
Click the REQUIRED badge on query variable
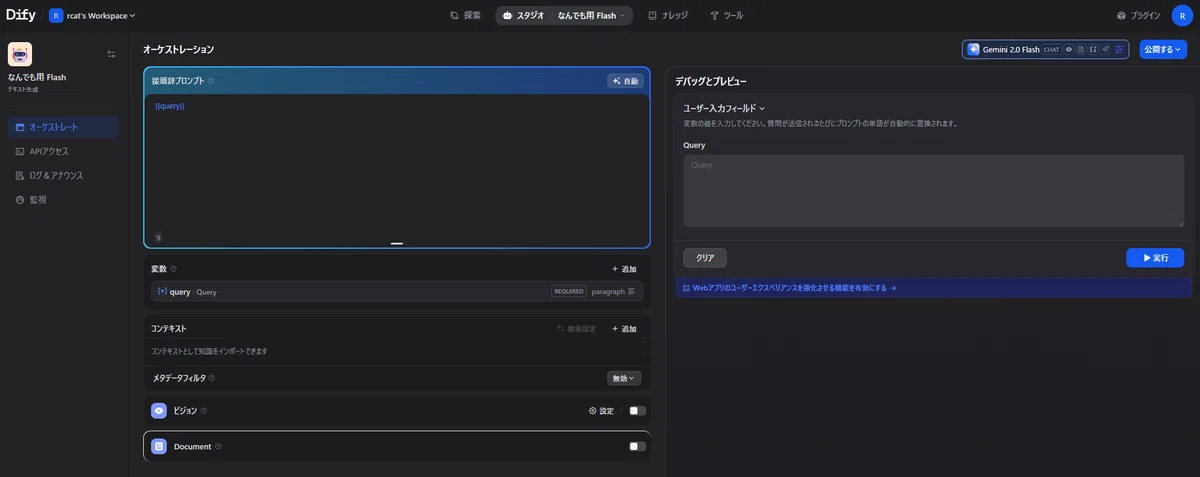pos(568,292)
